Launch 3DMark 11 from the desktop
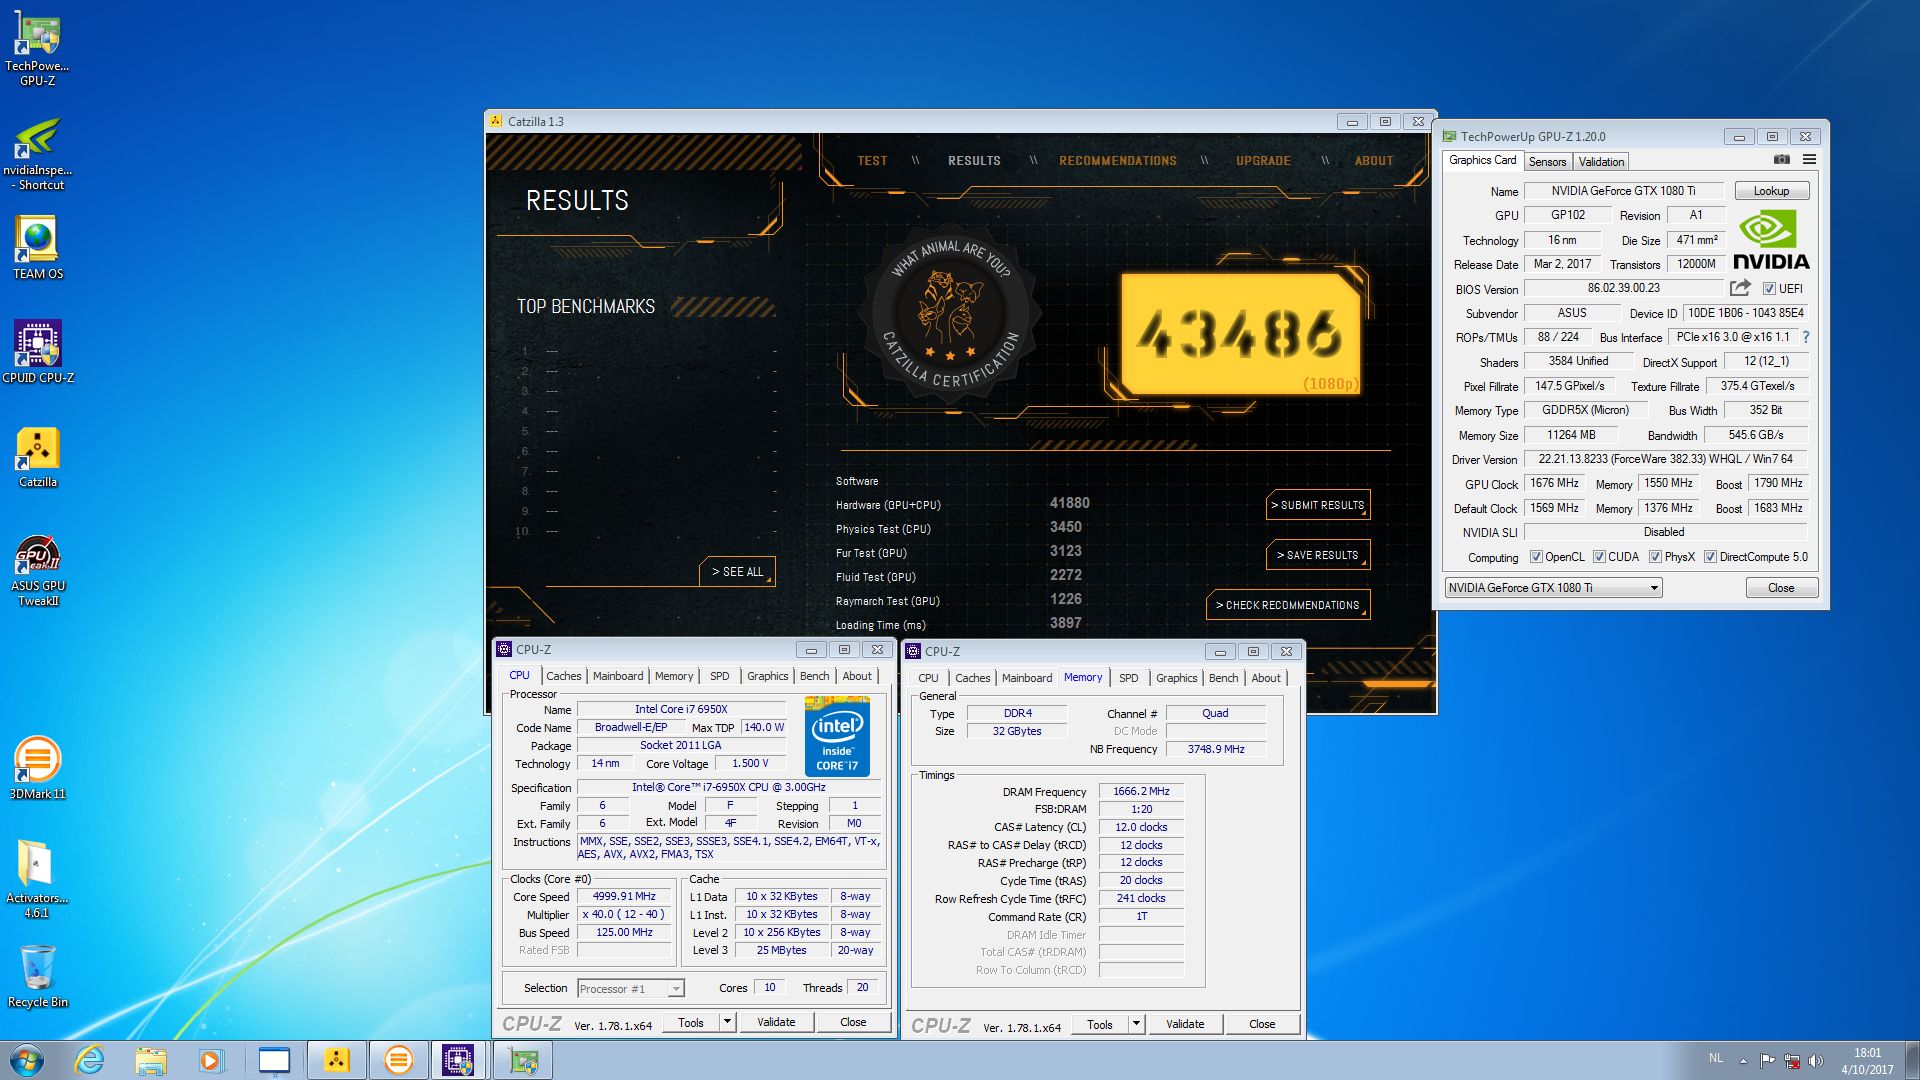This screenshot has width=1920, height=1080. (x=37, y=767)
